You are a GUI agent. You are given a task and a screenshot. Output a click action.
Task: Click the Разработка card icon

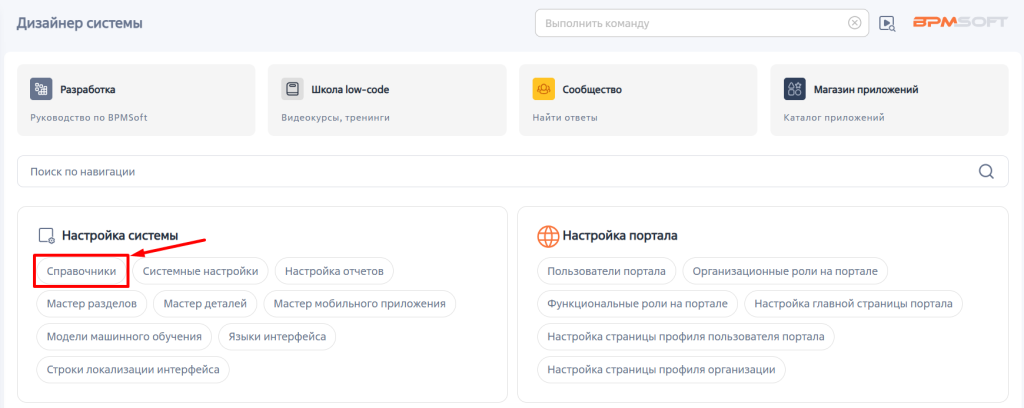[41, 89]
